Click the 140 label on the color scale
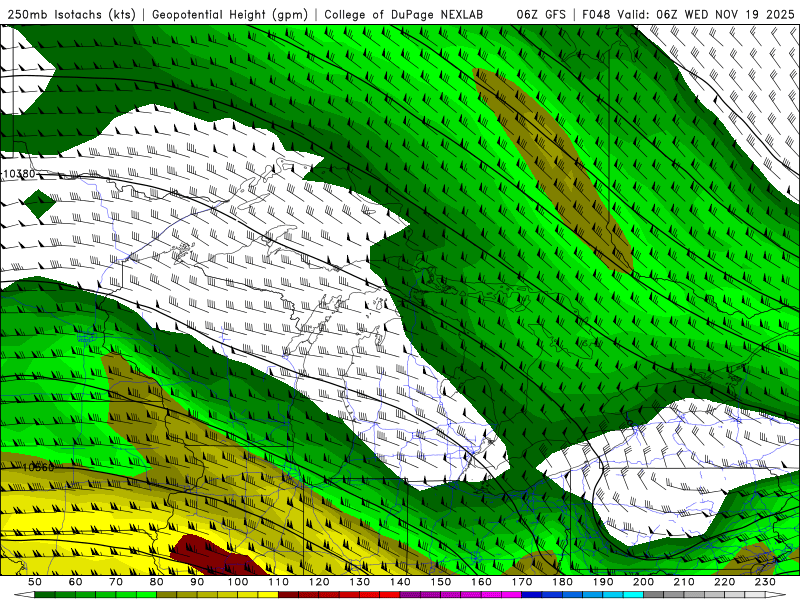Image resolution: width=800 pixels, height=600 pixels. 400,582
